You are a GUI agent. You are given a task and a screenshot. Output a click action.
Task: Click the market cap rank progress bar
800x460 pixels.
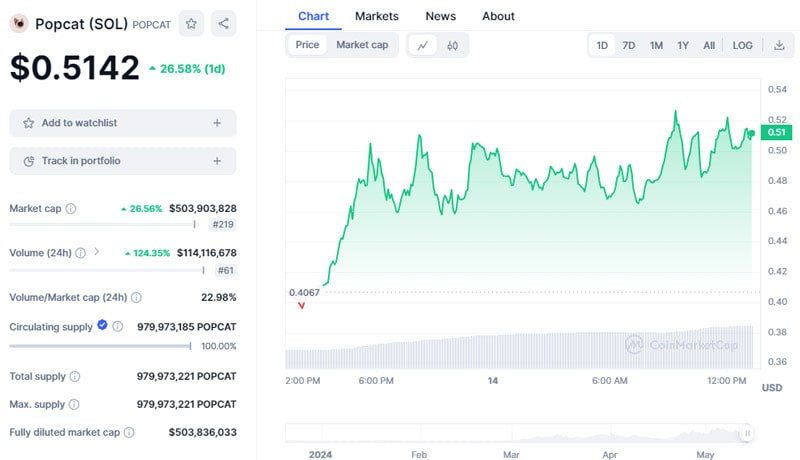coord(103,224)
